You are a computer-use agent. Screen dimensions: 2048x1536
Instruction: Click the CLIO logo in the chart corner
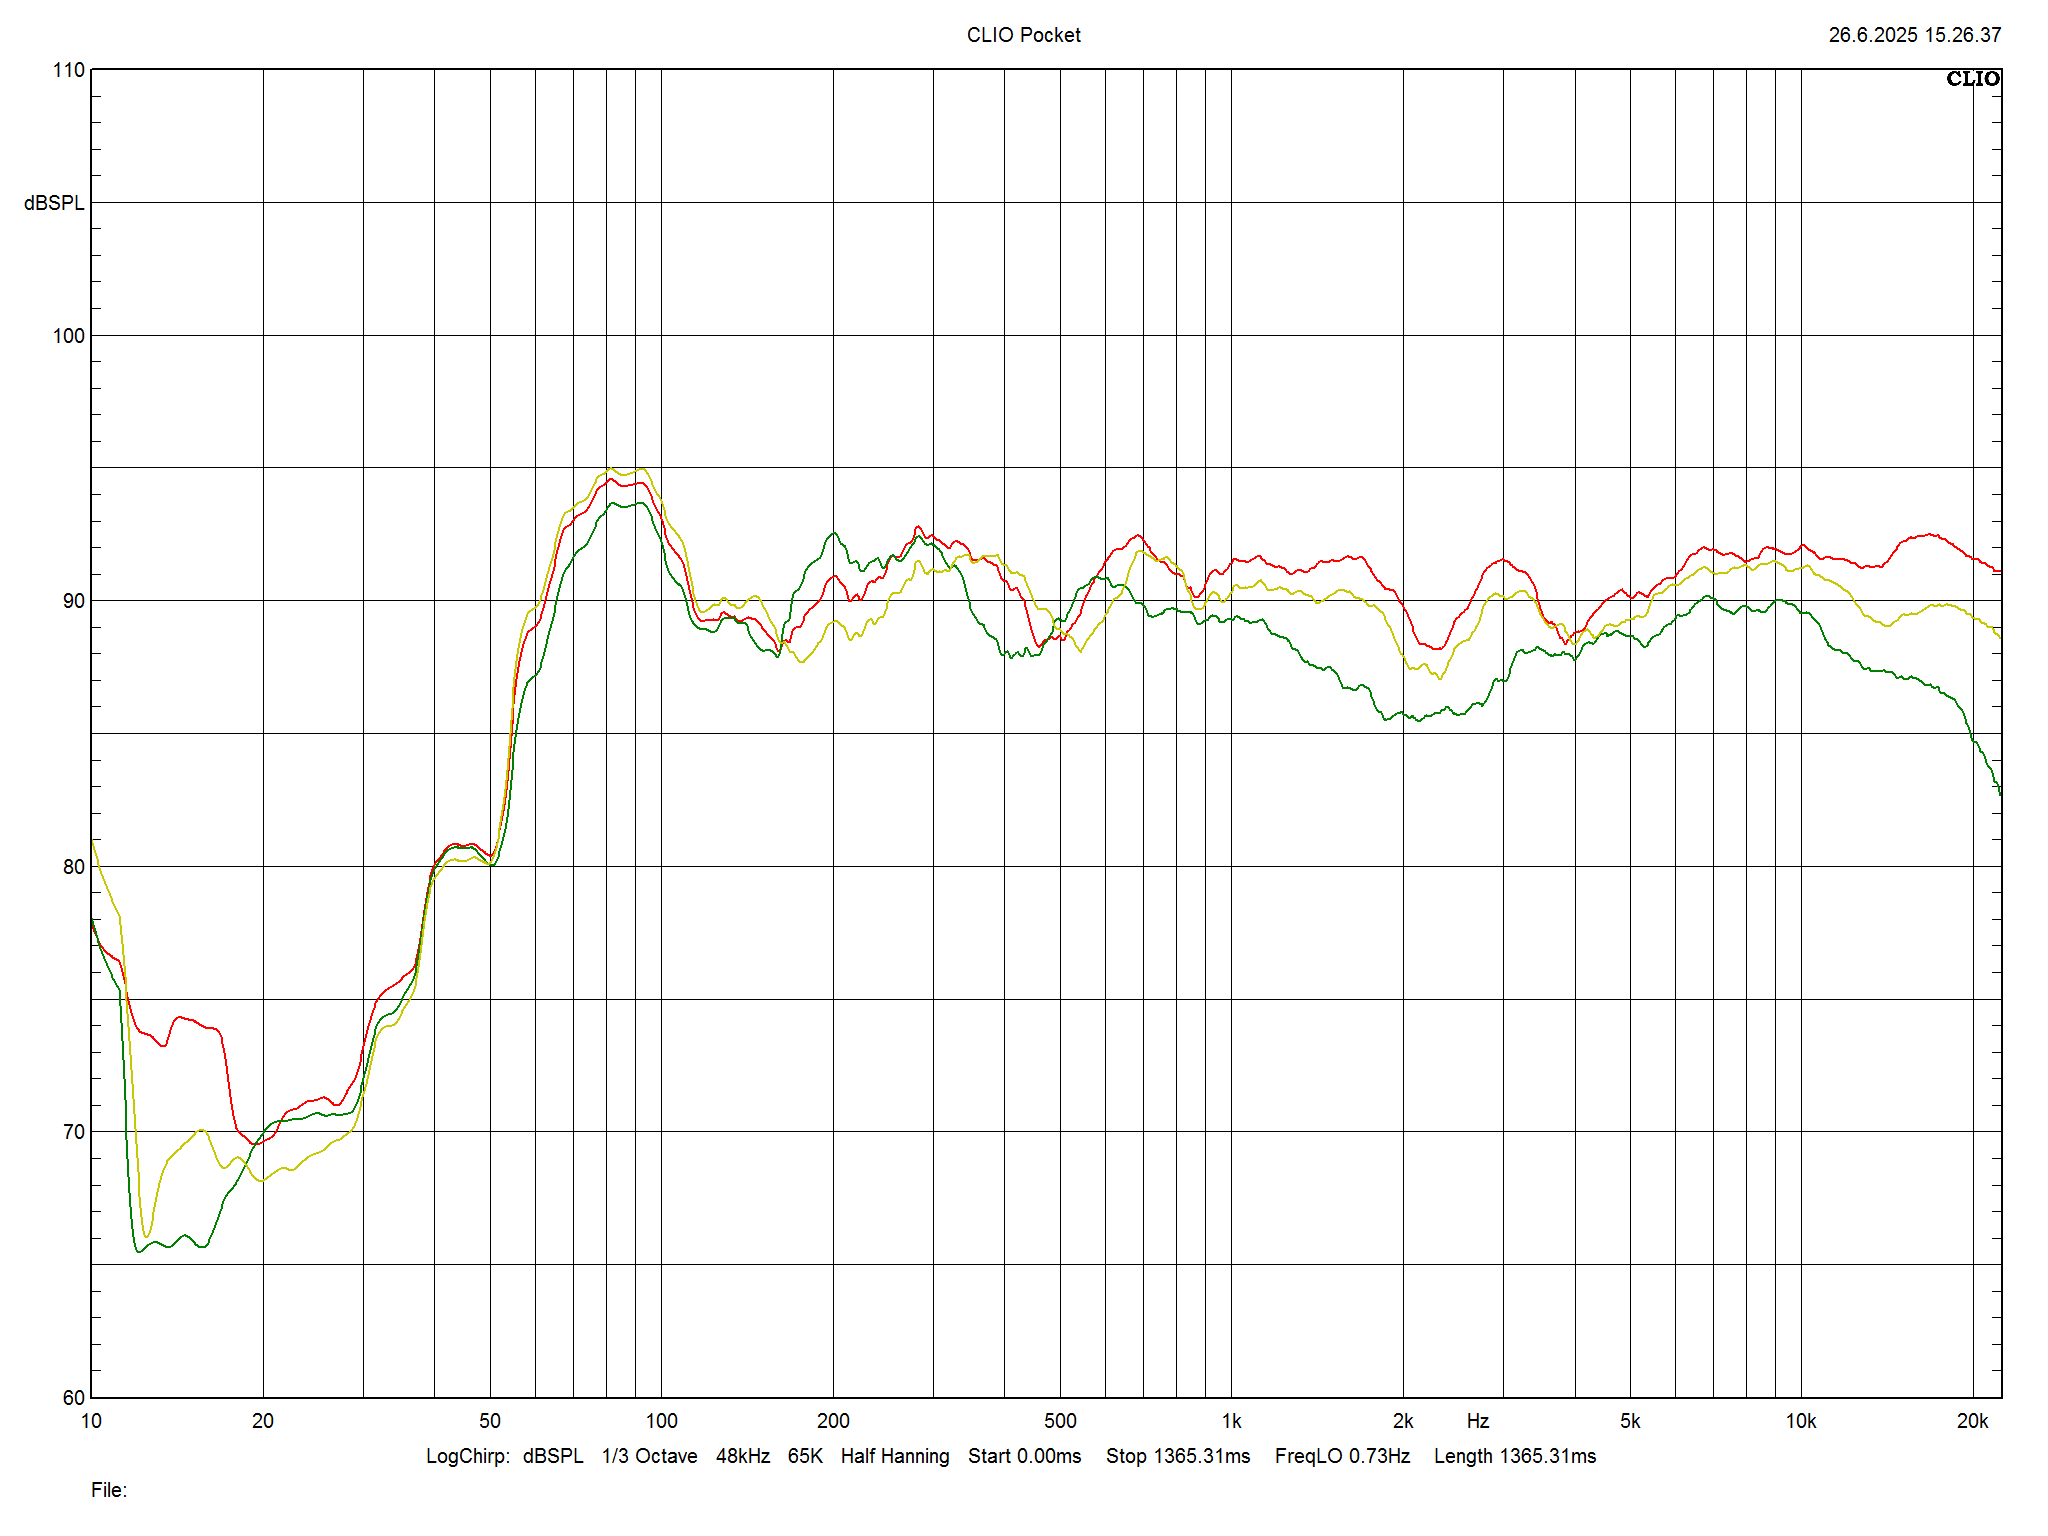[1972, 79]
